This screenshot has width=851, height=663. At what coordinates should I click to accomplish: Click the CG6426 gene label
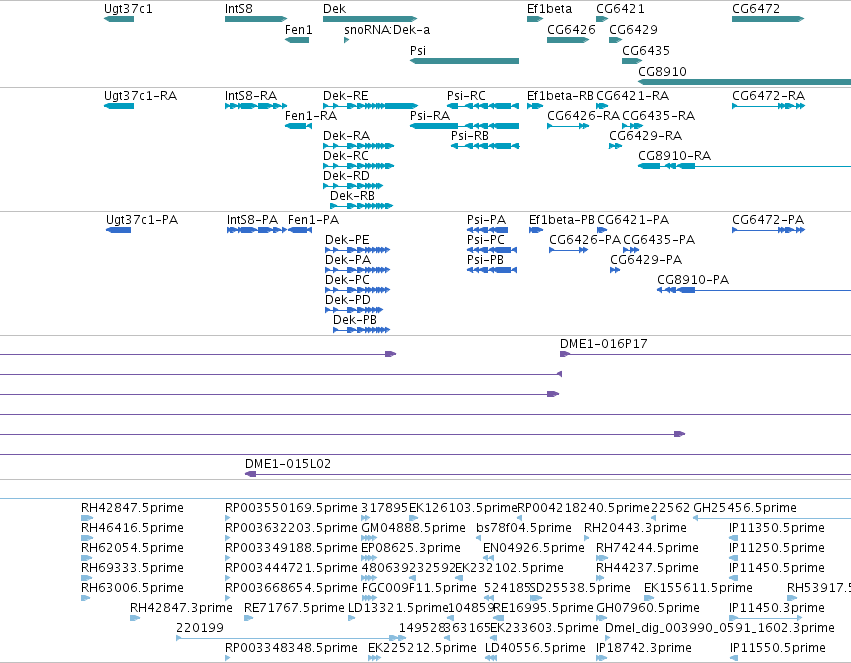pos(571,30)
